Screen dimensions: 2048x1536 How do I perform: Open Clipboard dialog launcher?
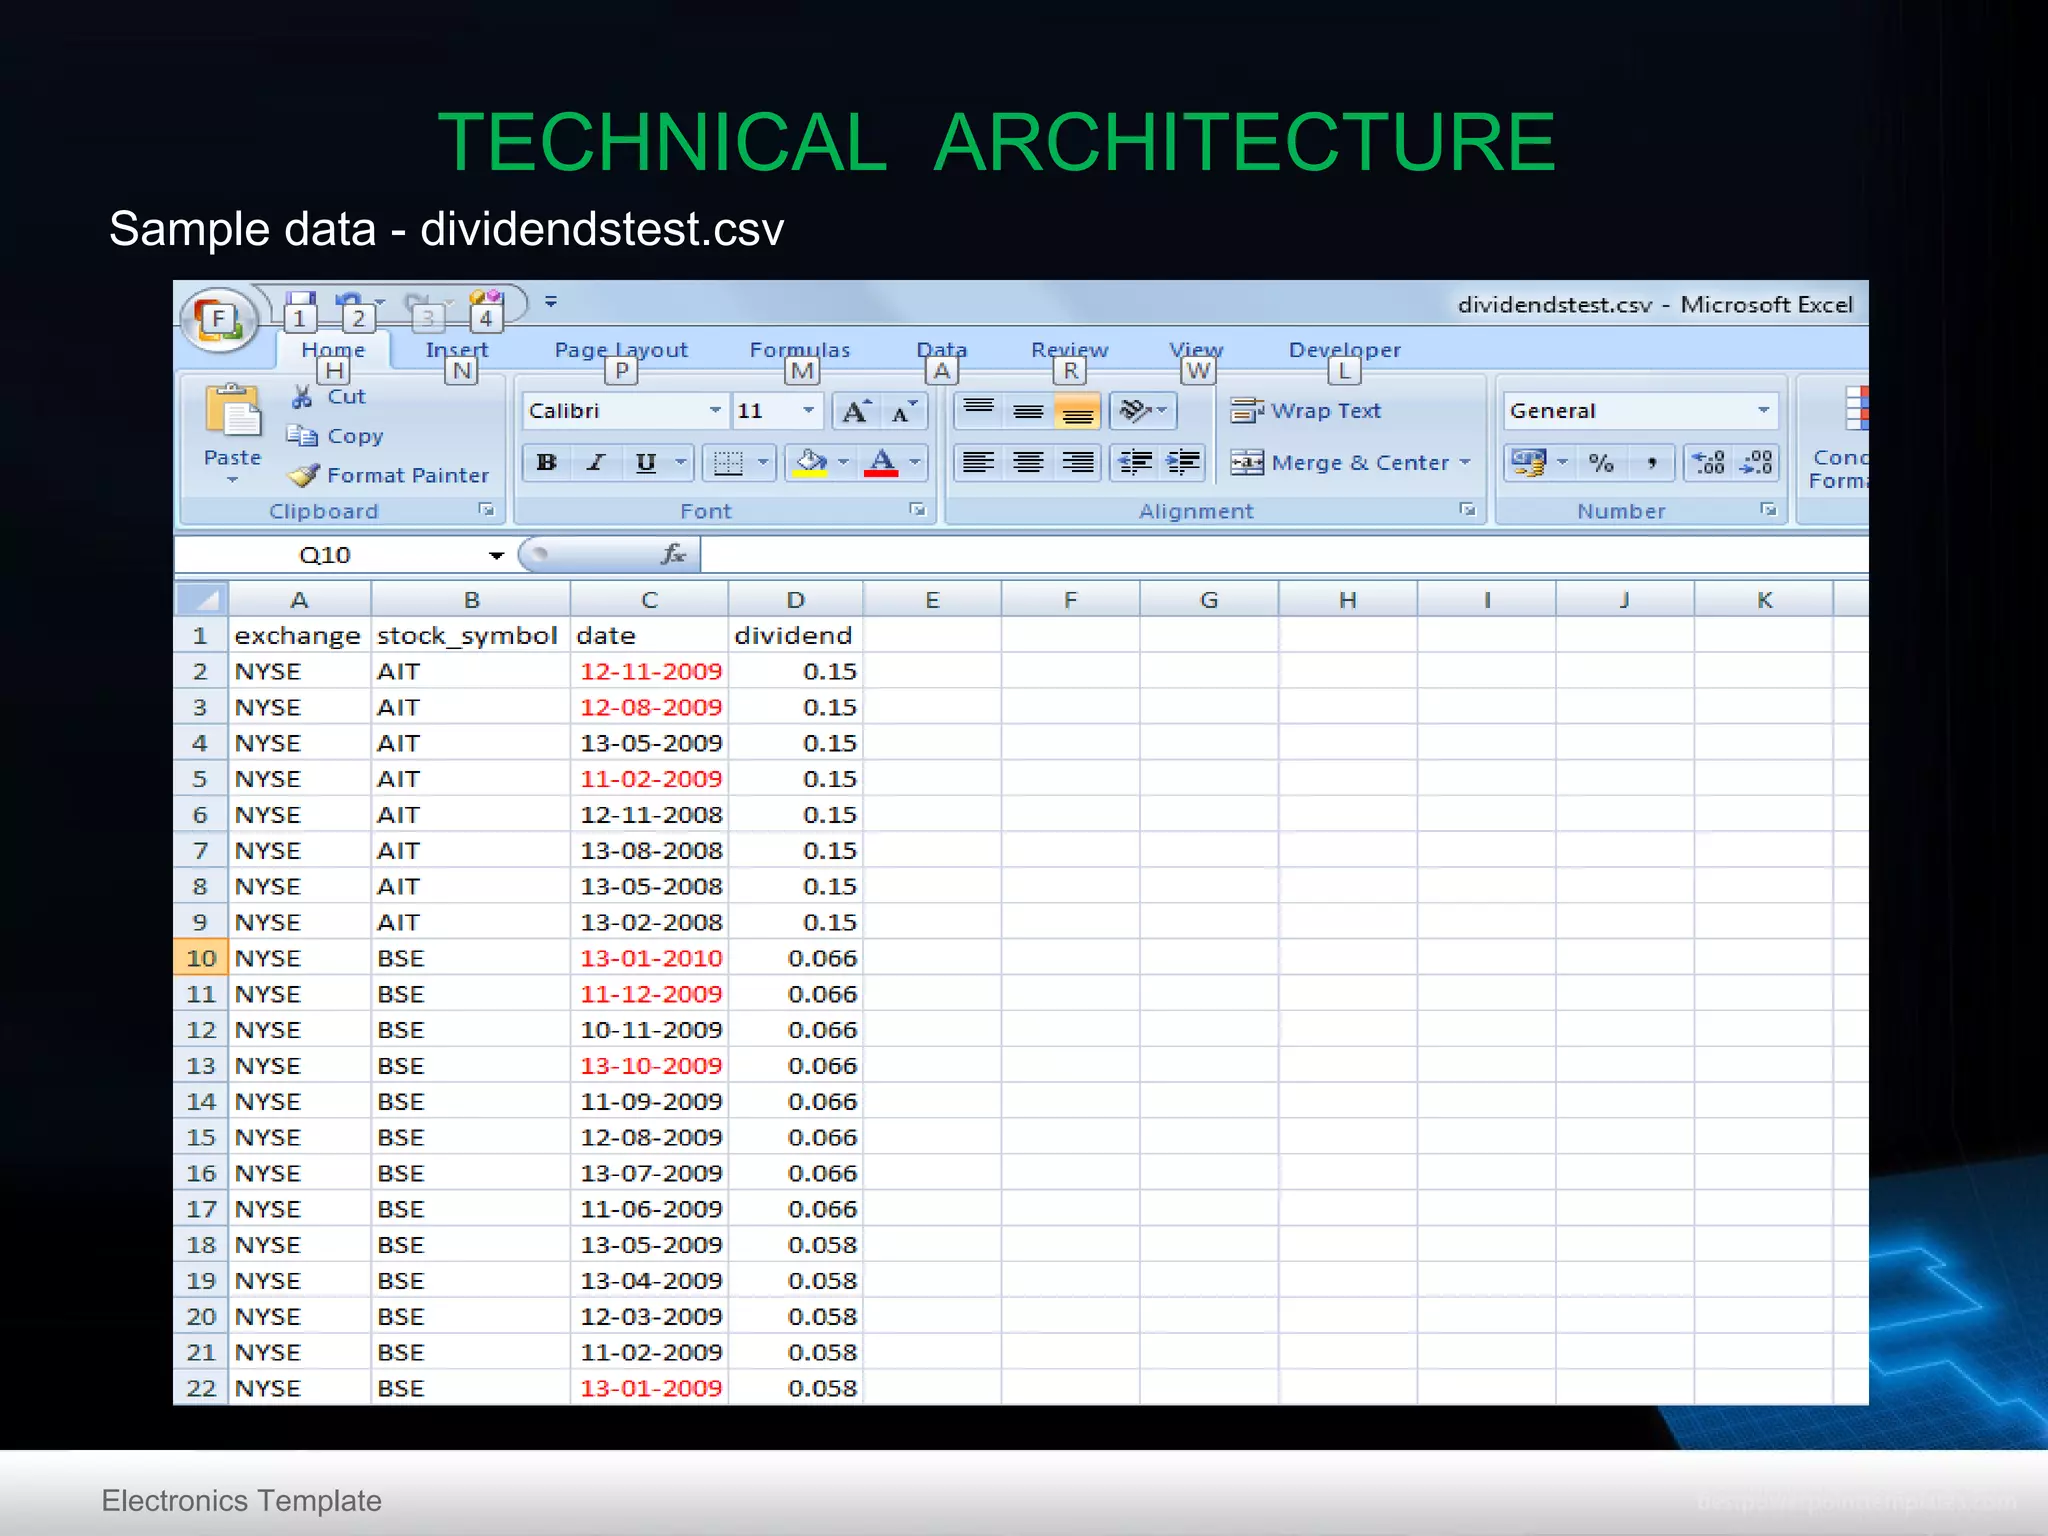click(x=487, y=510)
